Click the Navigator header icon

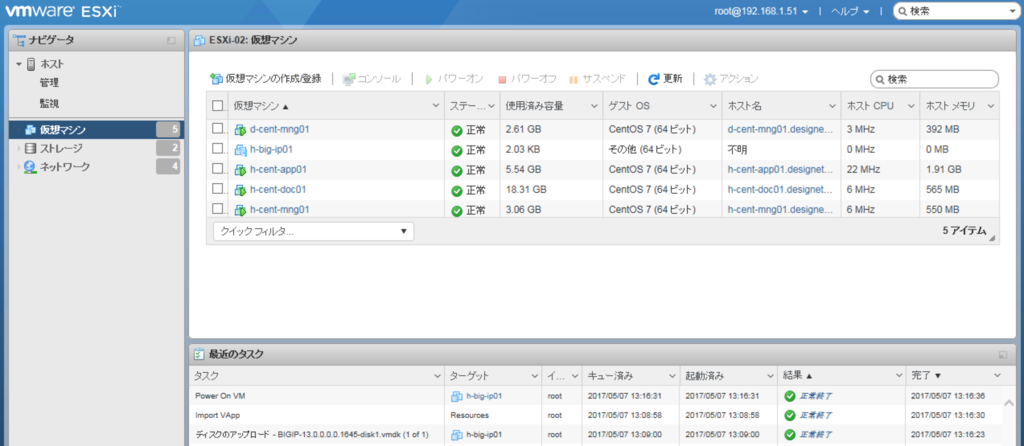[x=19, y=40]
